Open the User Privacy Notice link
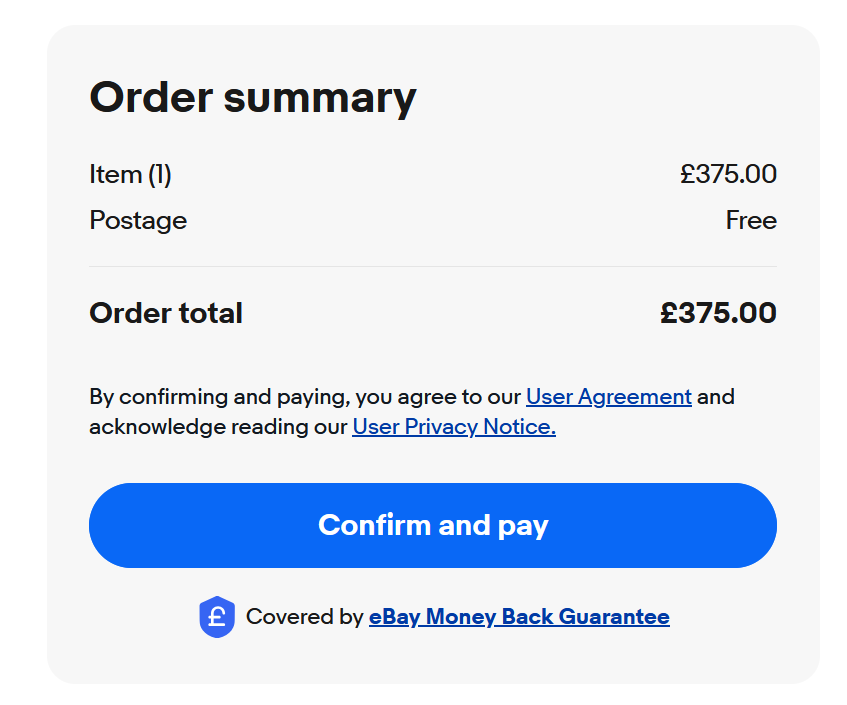The width and height of the screenshot is (847, 705). click(x=453, y=427)
